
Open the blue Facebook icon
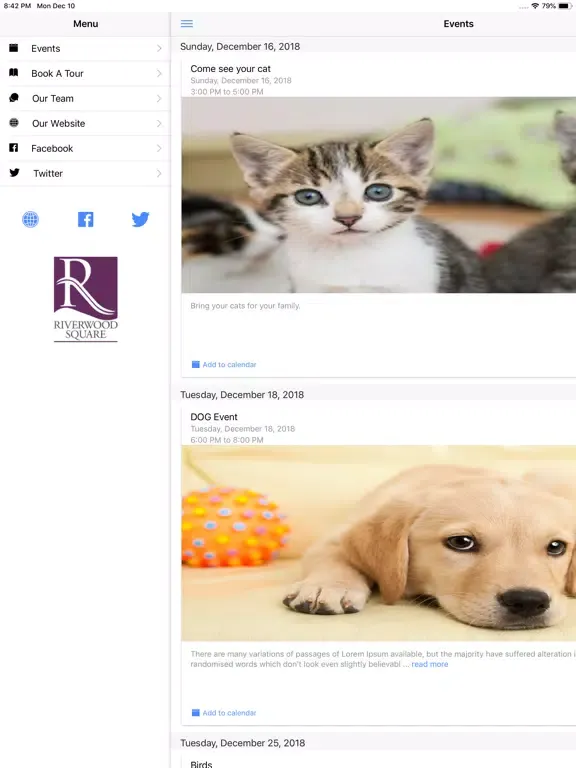86,219
